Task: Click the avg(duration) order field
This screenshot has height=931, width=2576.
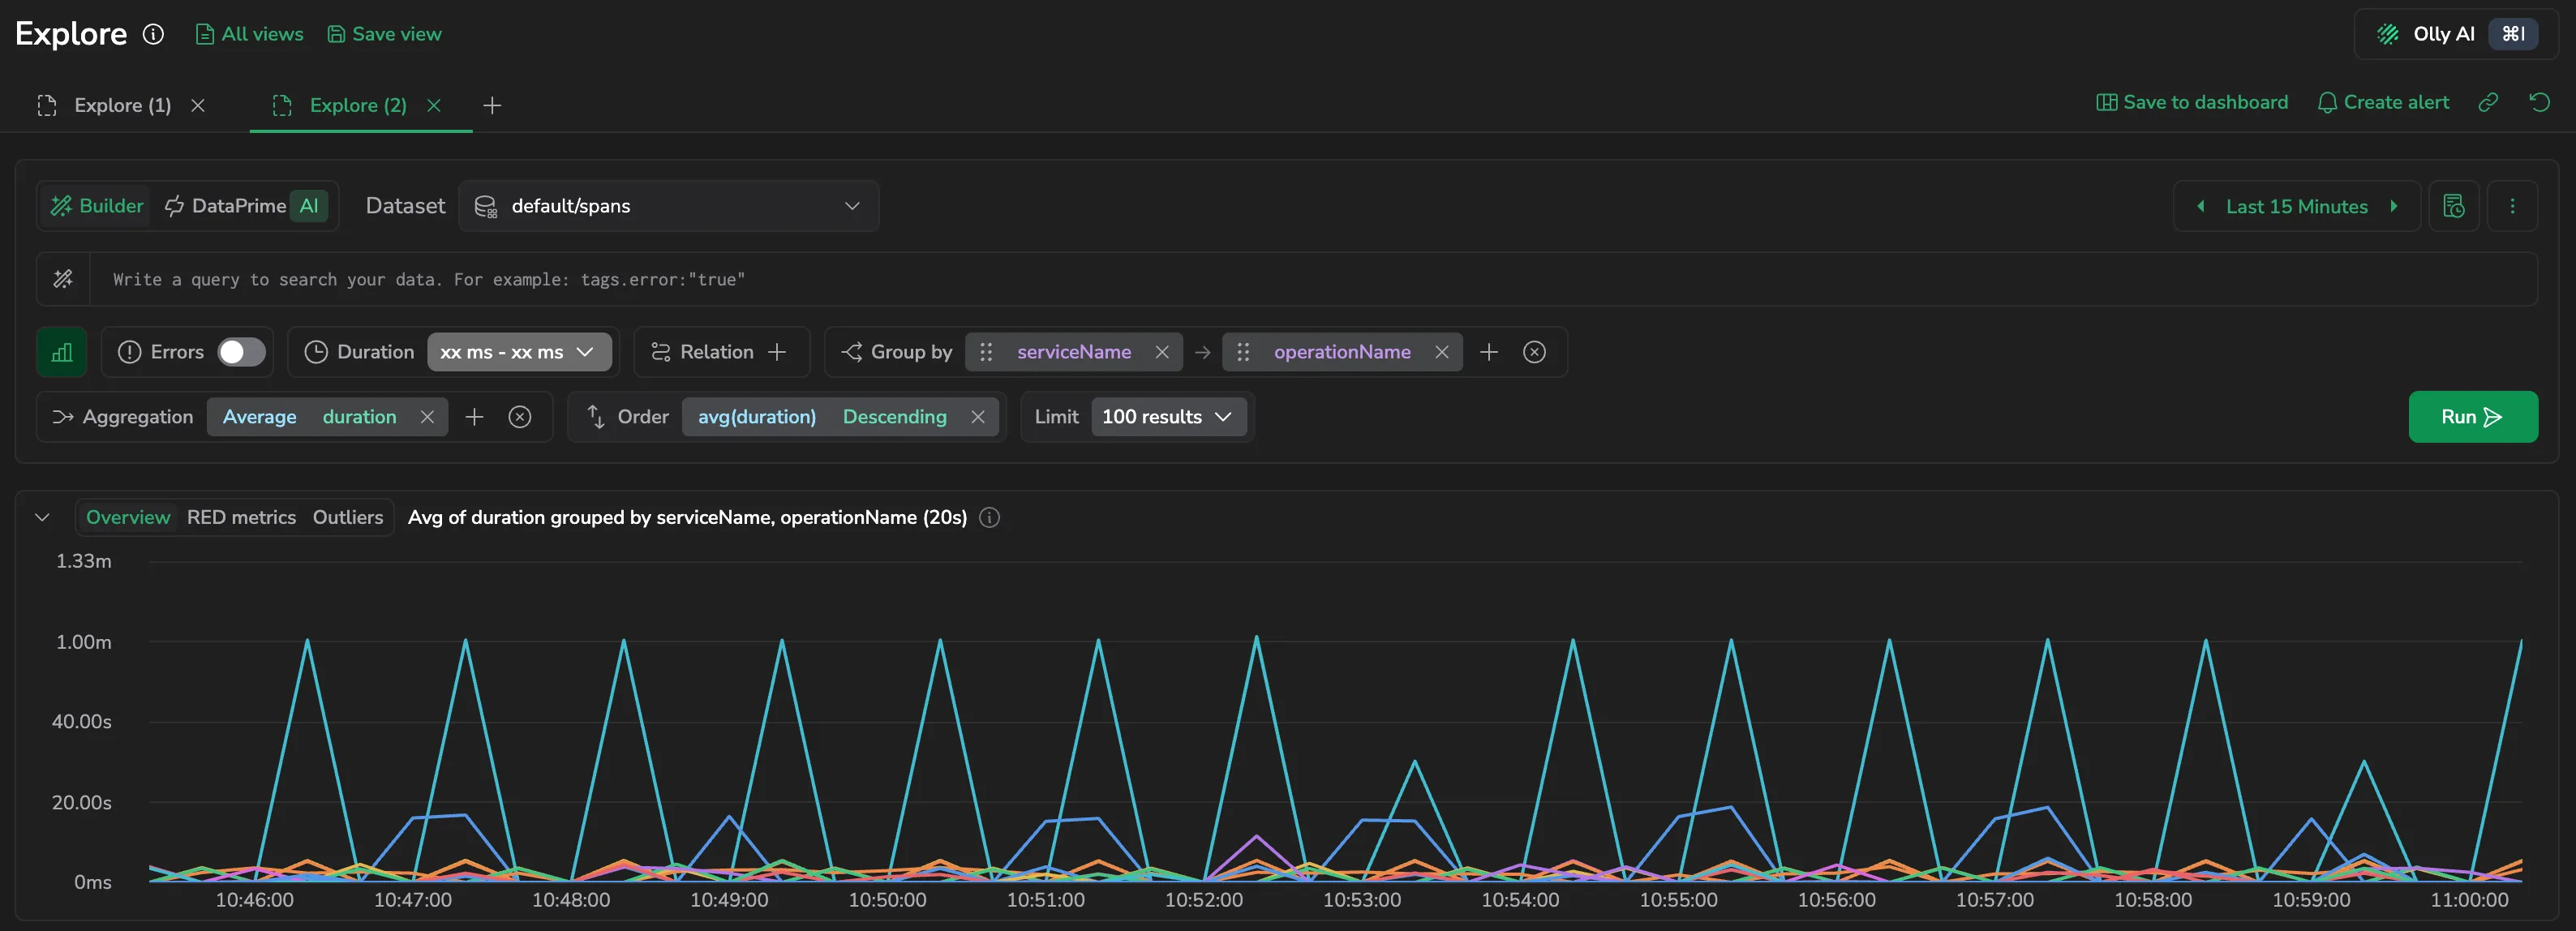Action: pos(757,417)
